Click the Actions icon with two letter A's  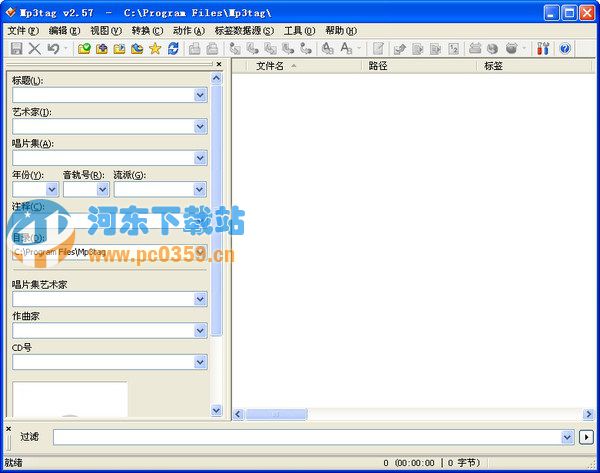click(327, 49)
